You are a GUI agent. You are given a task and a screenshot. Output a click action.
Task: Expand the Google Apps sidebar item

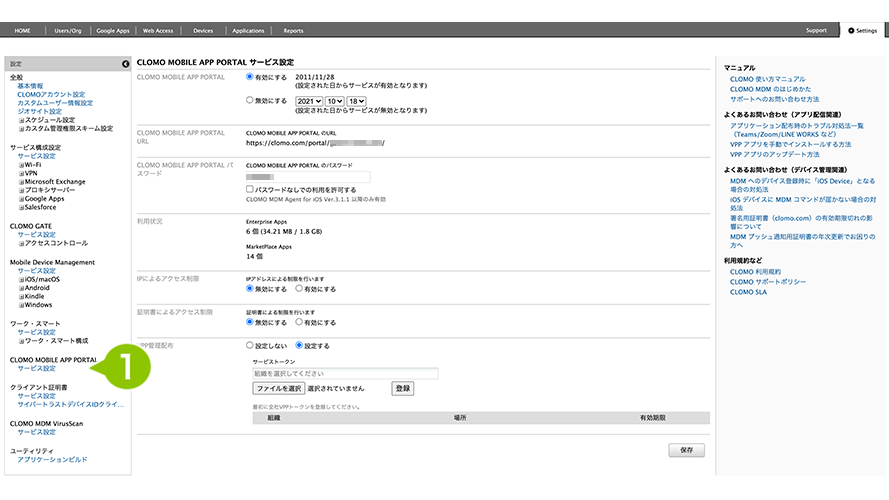(22, 199)
